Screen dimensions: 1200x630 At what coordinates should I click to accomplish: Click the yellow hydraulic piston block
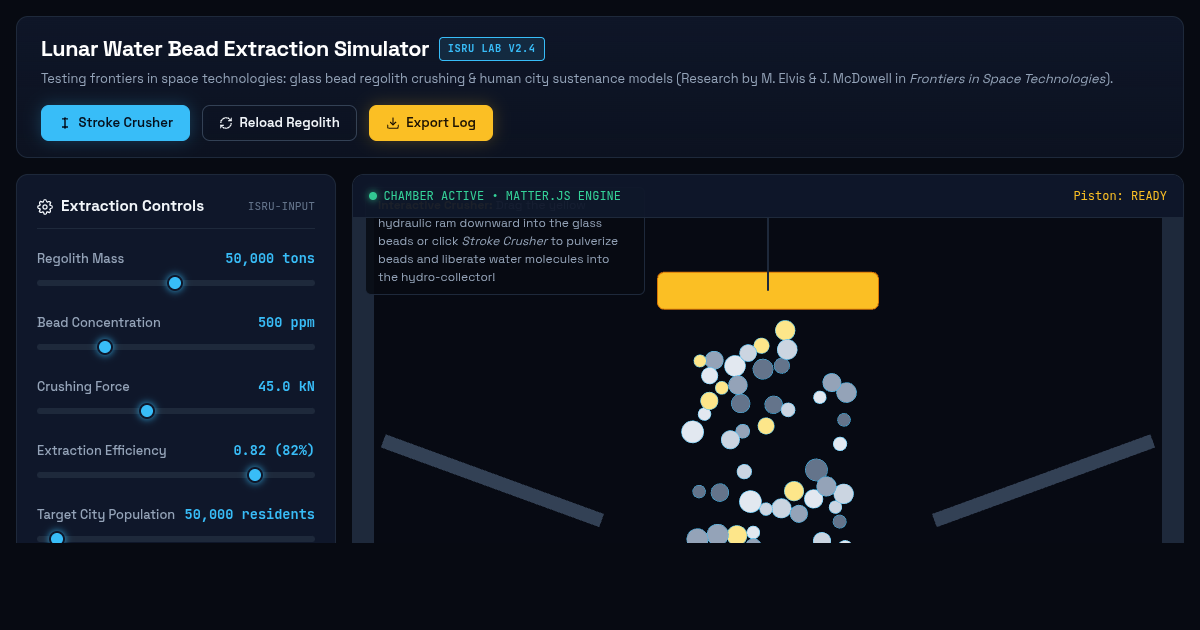click(768, 290)
